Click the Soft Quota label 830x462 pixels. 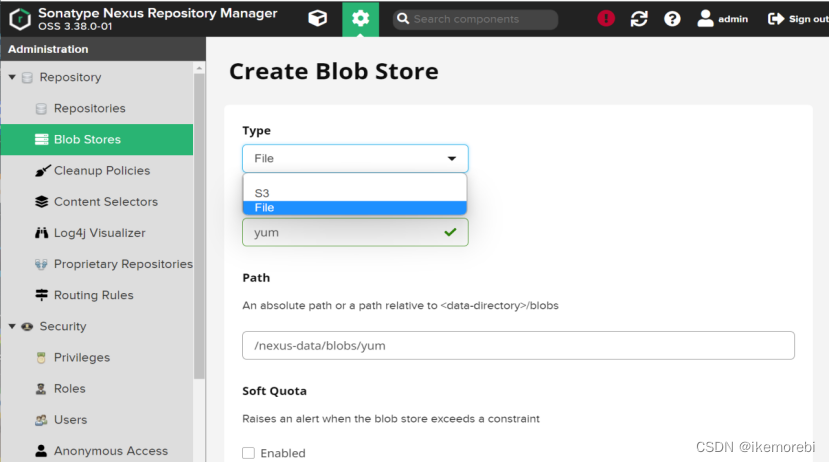tap(274, 391)
